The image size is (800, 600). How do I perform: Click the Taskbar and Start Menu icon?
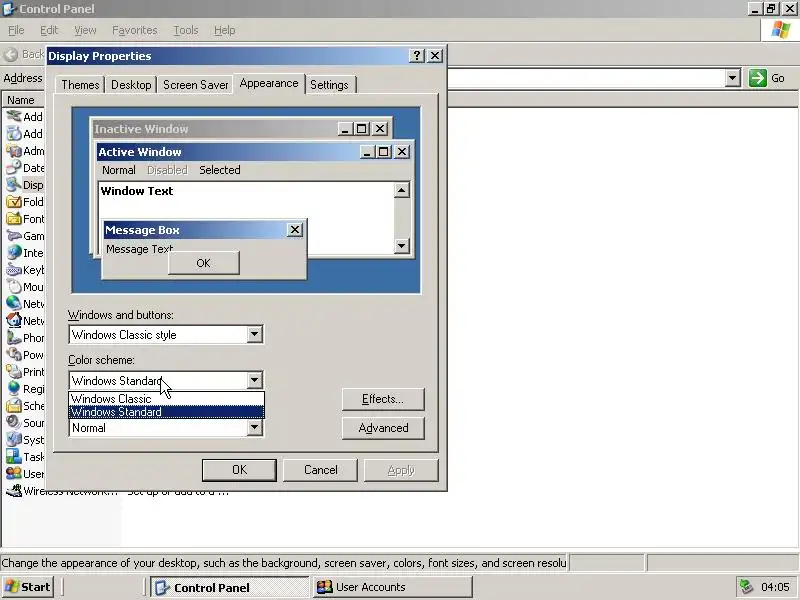14,457
